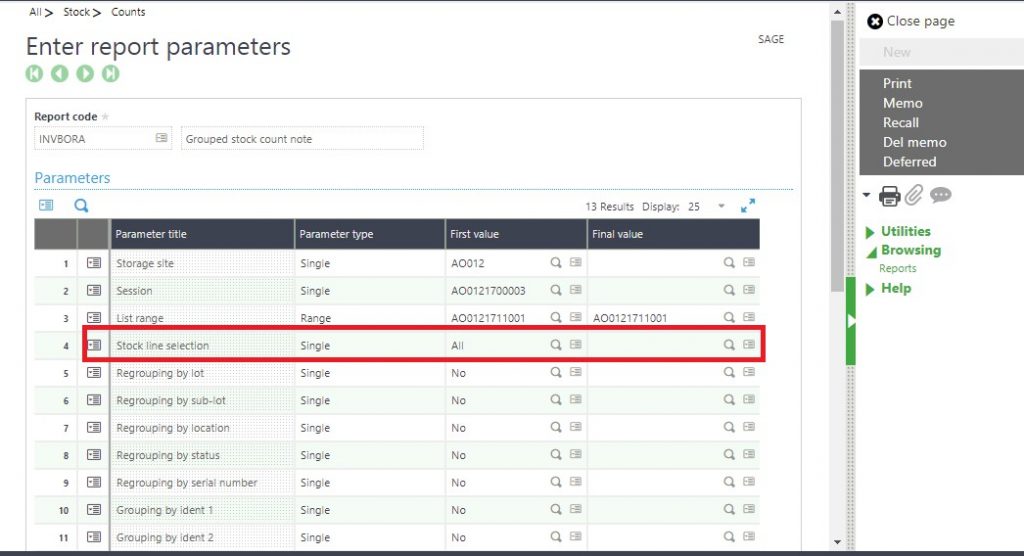Click the printer icon in right panel

coord(889,196)
